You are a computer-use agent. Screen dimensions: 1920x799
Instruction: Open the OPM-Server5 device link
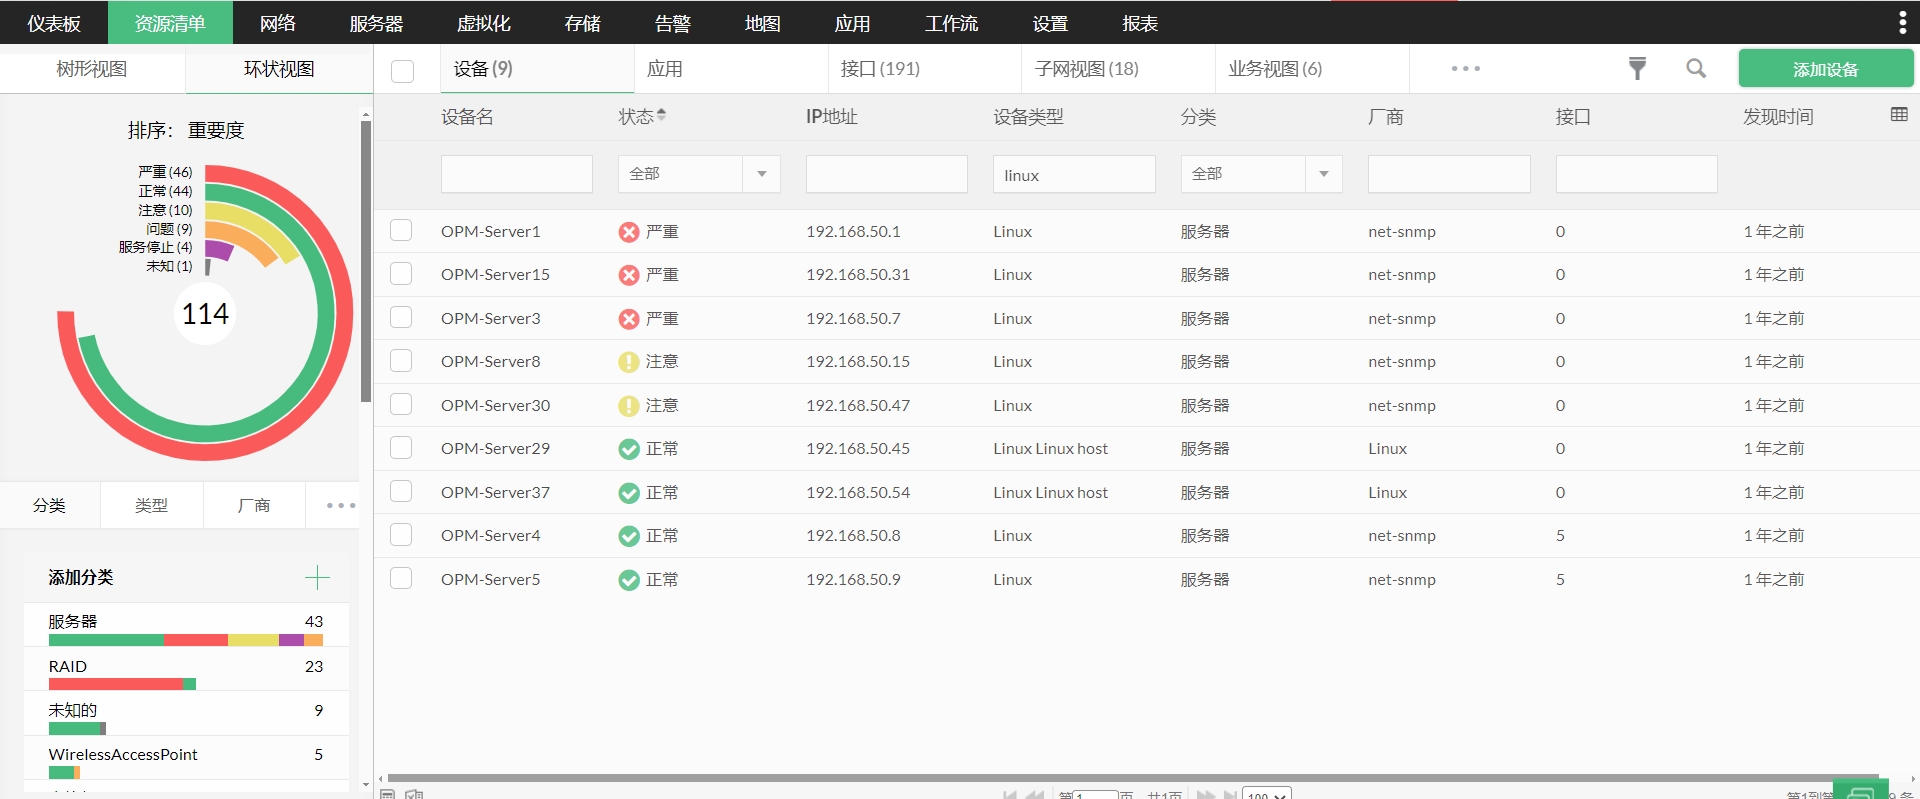click(491, 579)
